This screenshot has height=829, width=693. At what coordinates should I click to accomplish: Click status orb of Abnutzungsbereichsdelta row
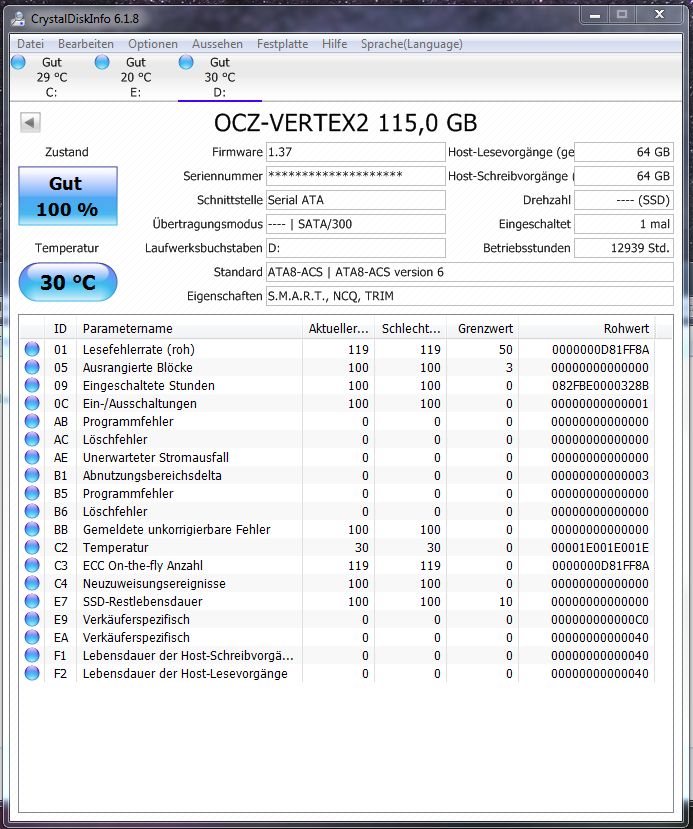coord(32,475)
